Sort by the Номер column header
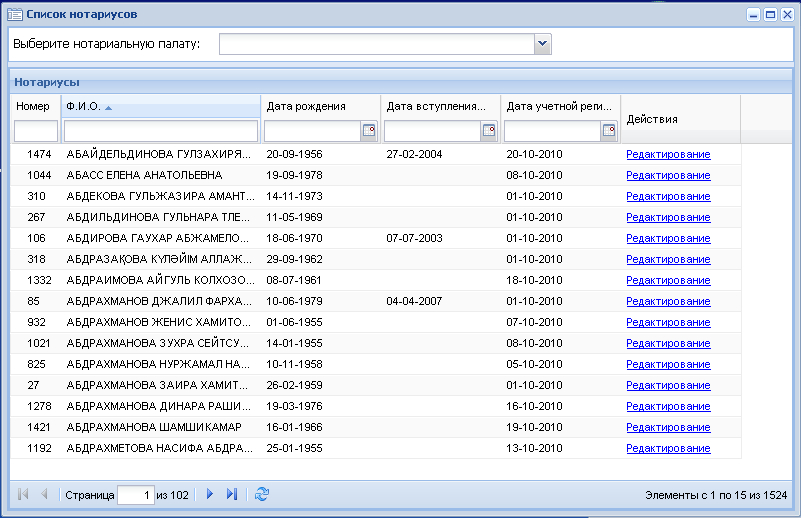This screenshot has width=801, height=518. (x=35, y=106)
